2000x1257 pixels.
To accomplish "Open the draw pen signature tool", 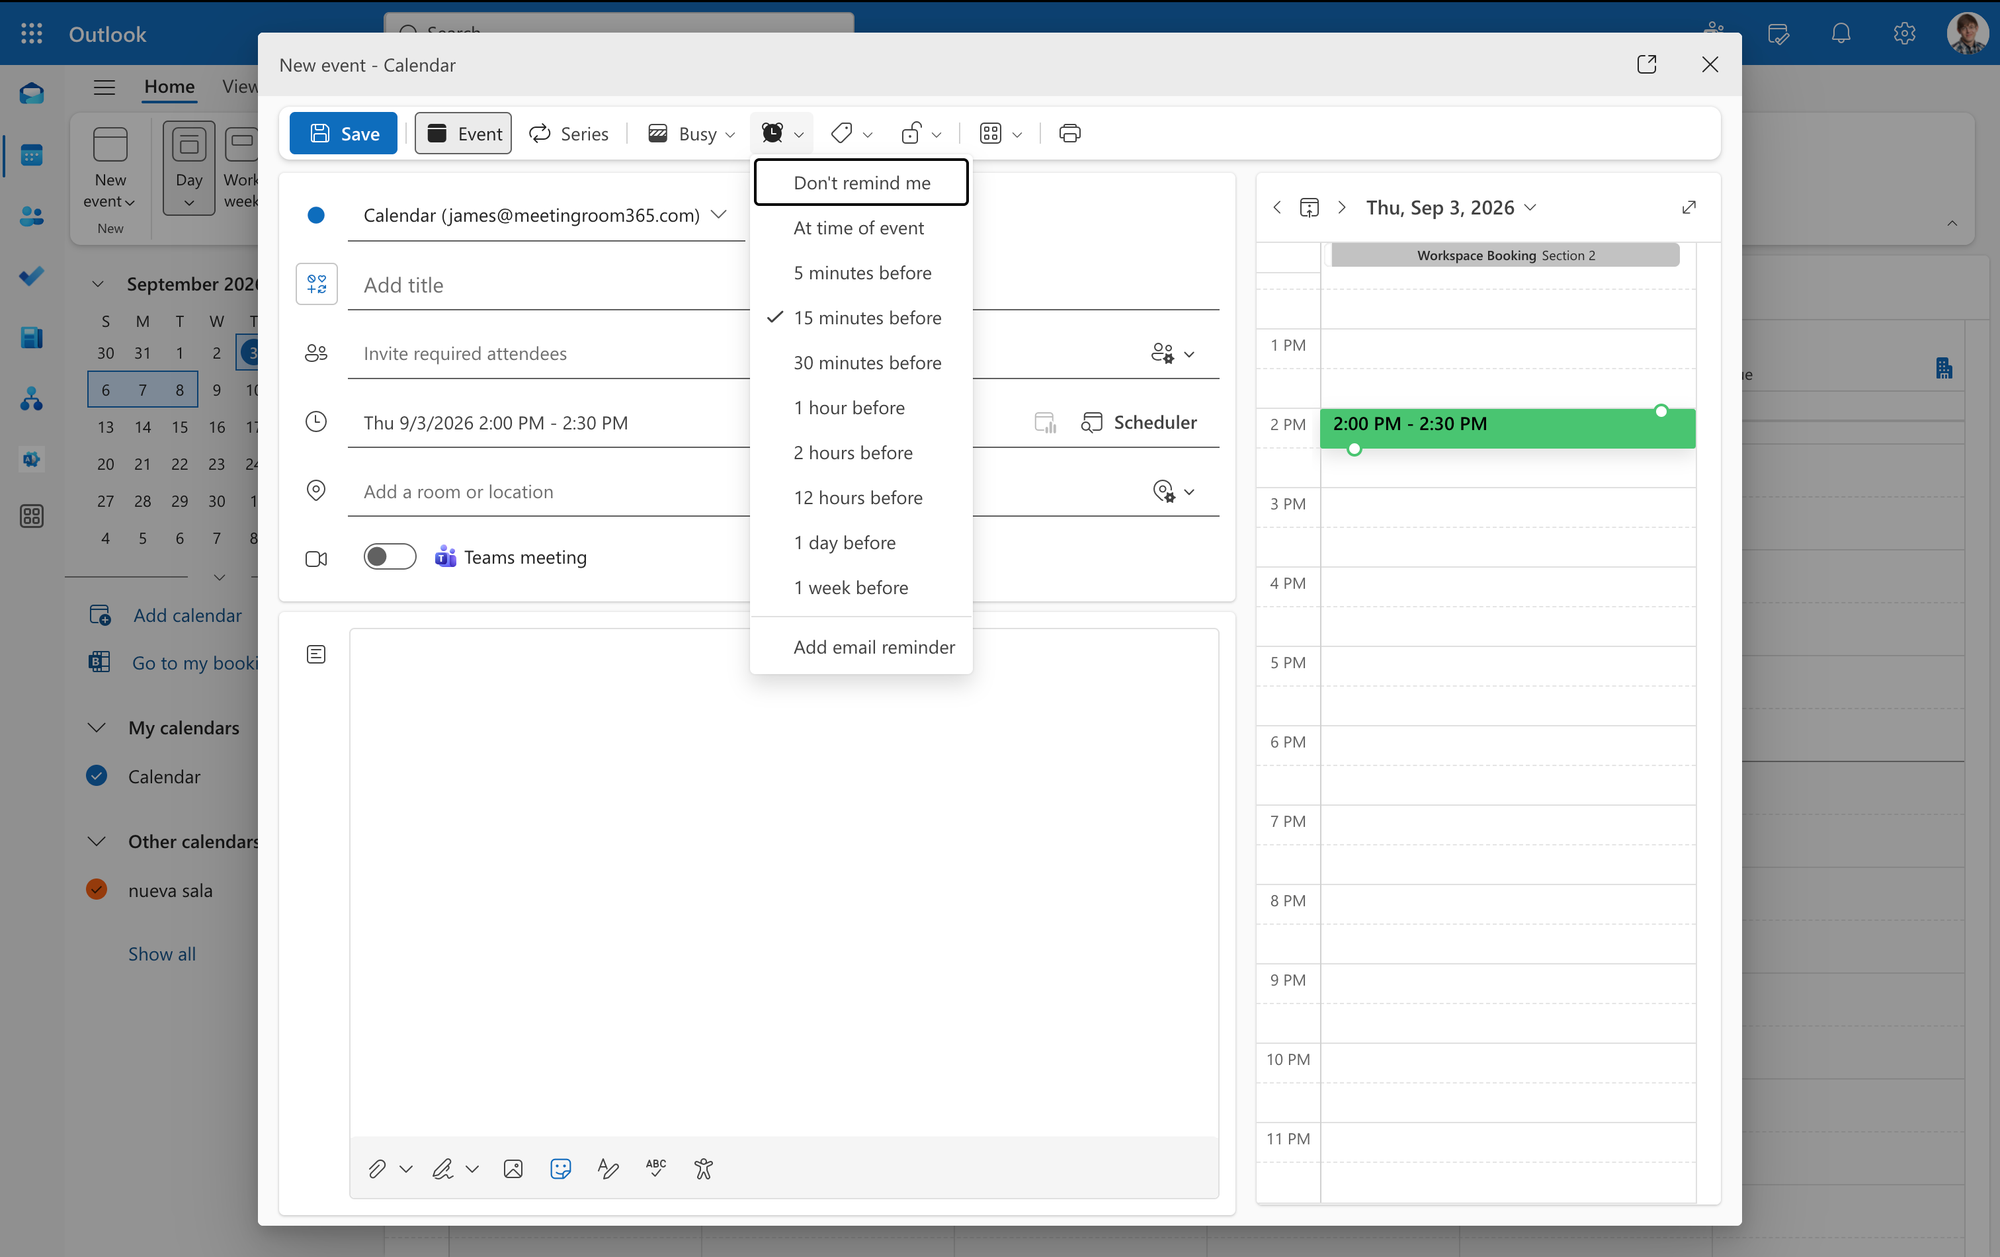I will [443, 1168].
